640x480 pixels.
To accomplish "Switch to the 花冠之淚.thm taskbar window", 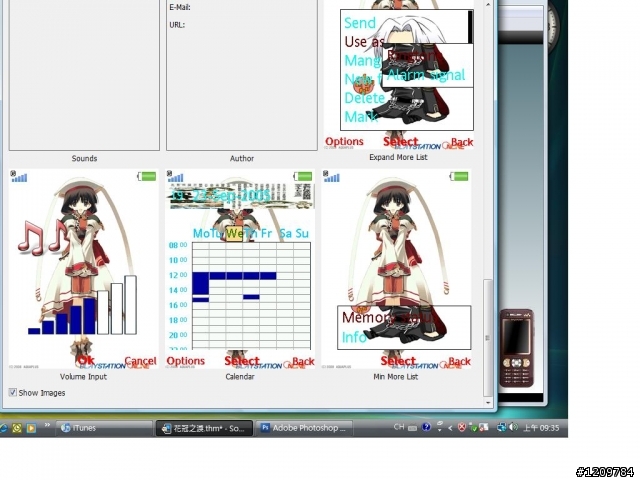I will (x=204, y=428).
